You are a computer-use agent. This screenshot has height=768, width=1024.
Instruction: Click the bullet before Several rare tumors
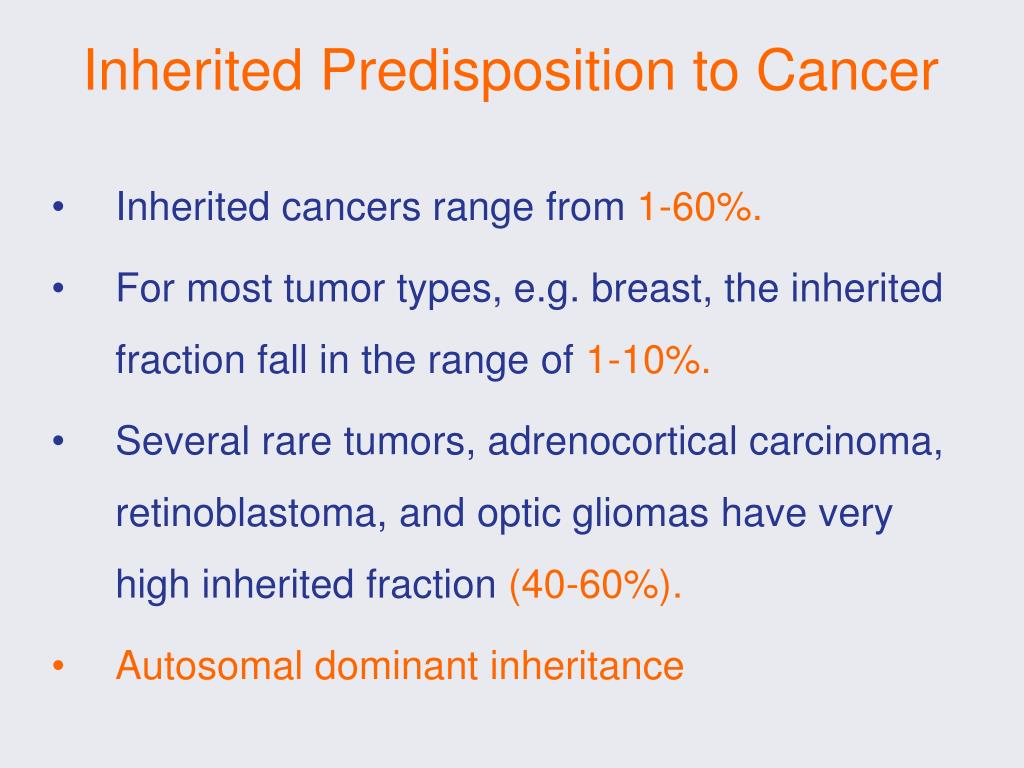click(x=58, y=441)
